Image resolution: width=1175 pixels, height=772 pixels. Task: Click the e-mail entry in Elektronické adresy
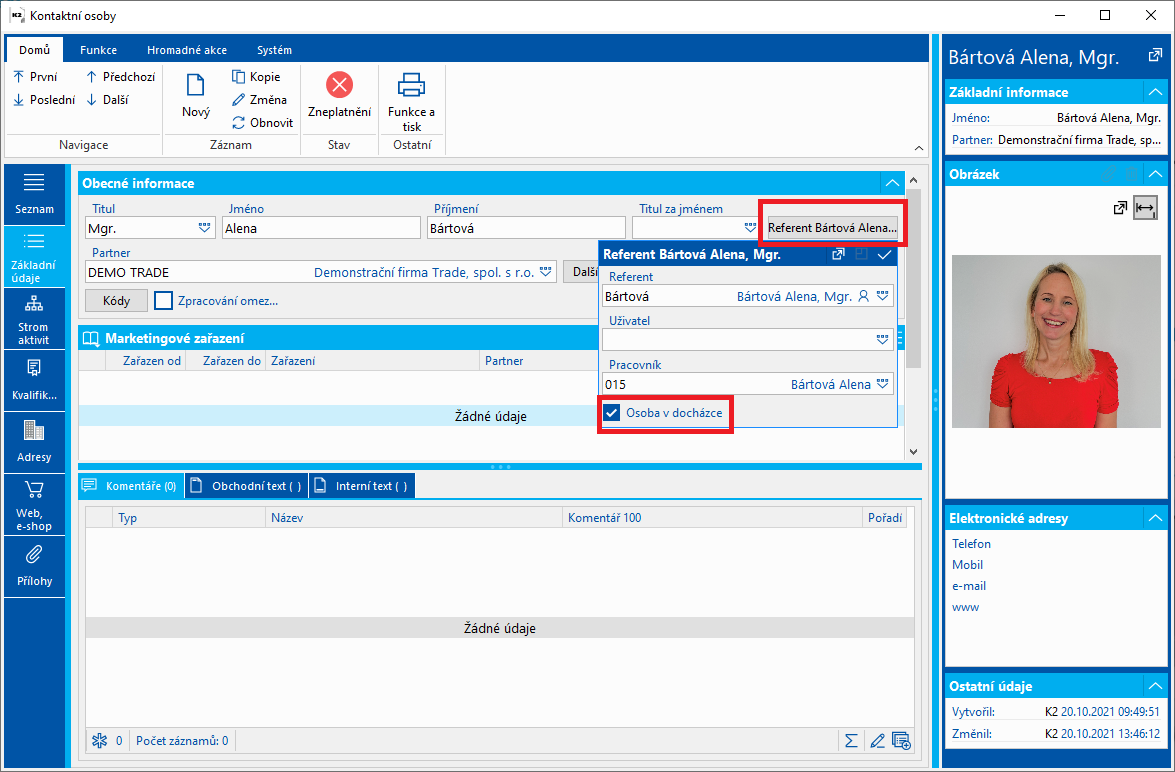click(969, 586)
